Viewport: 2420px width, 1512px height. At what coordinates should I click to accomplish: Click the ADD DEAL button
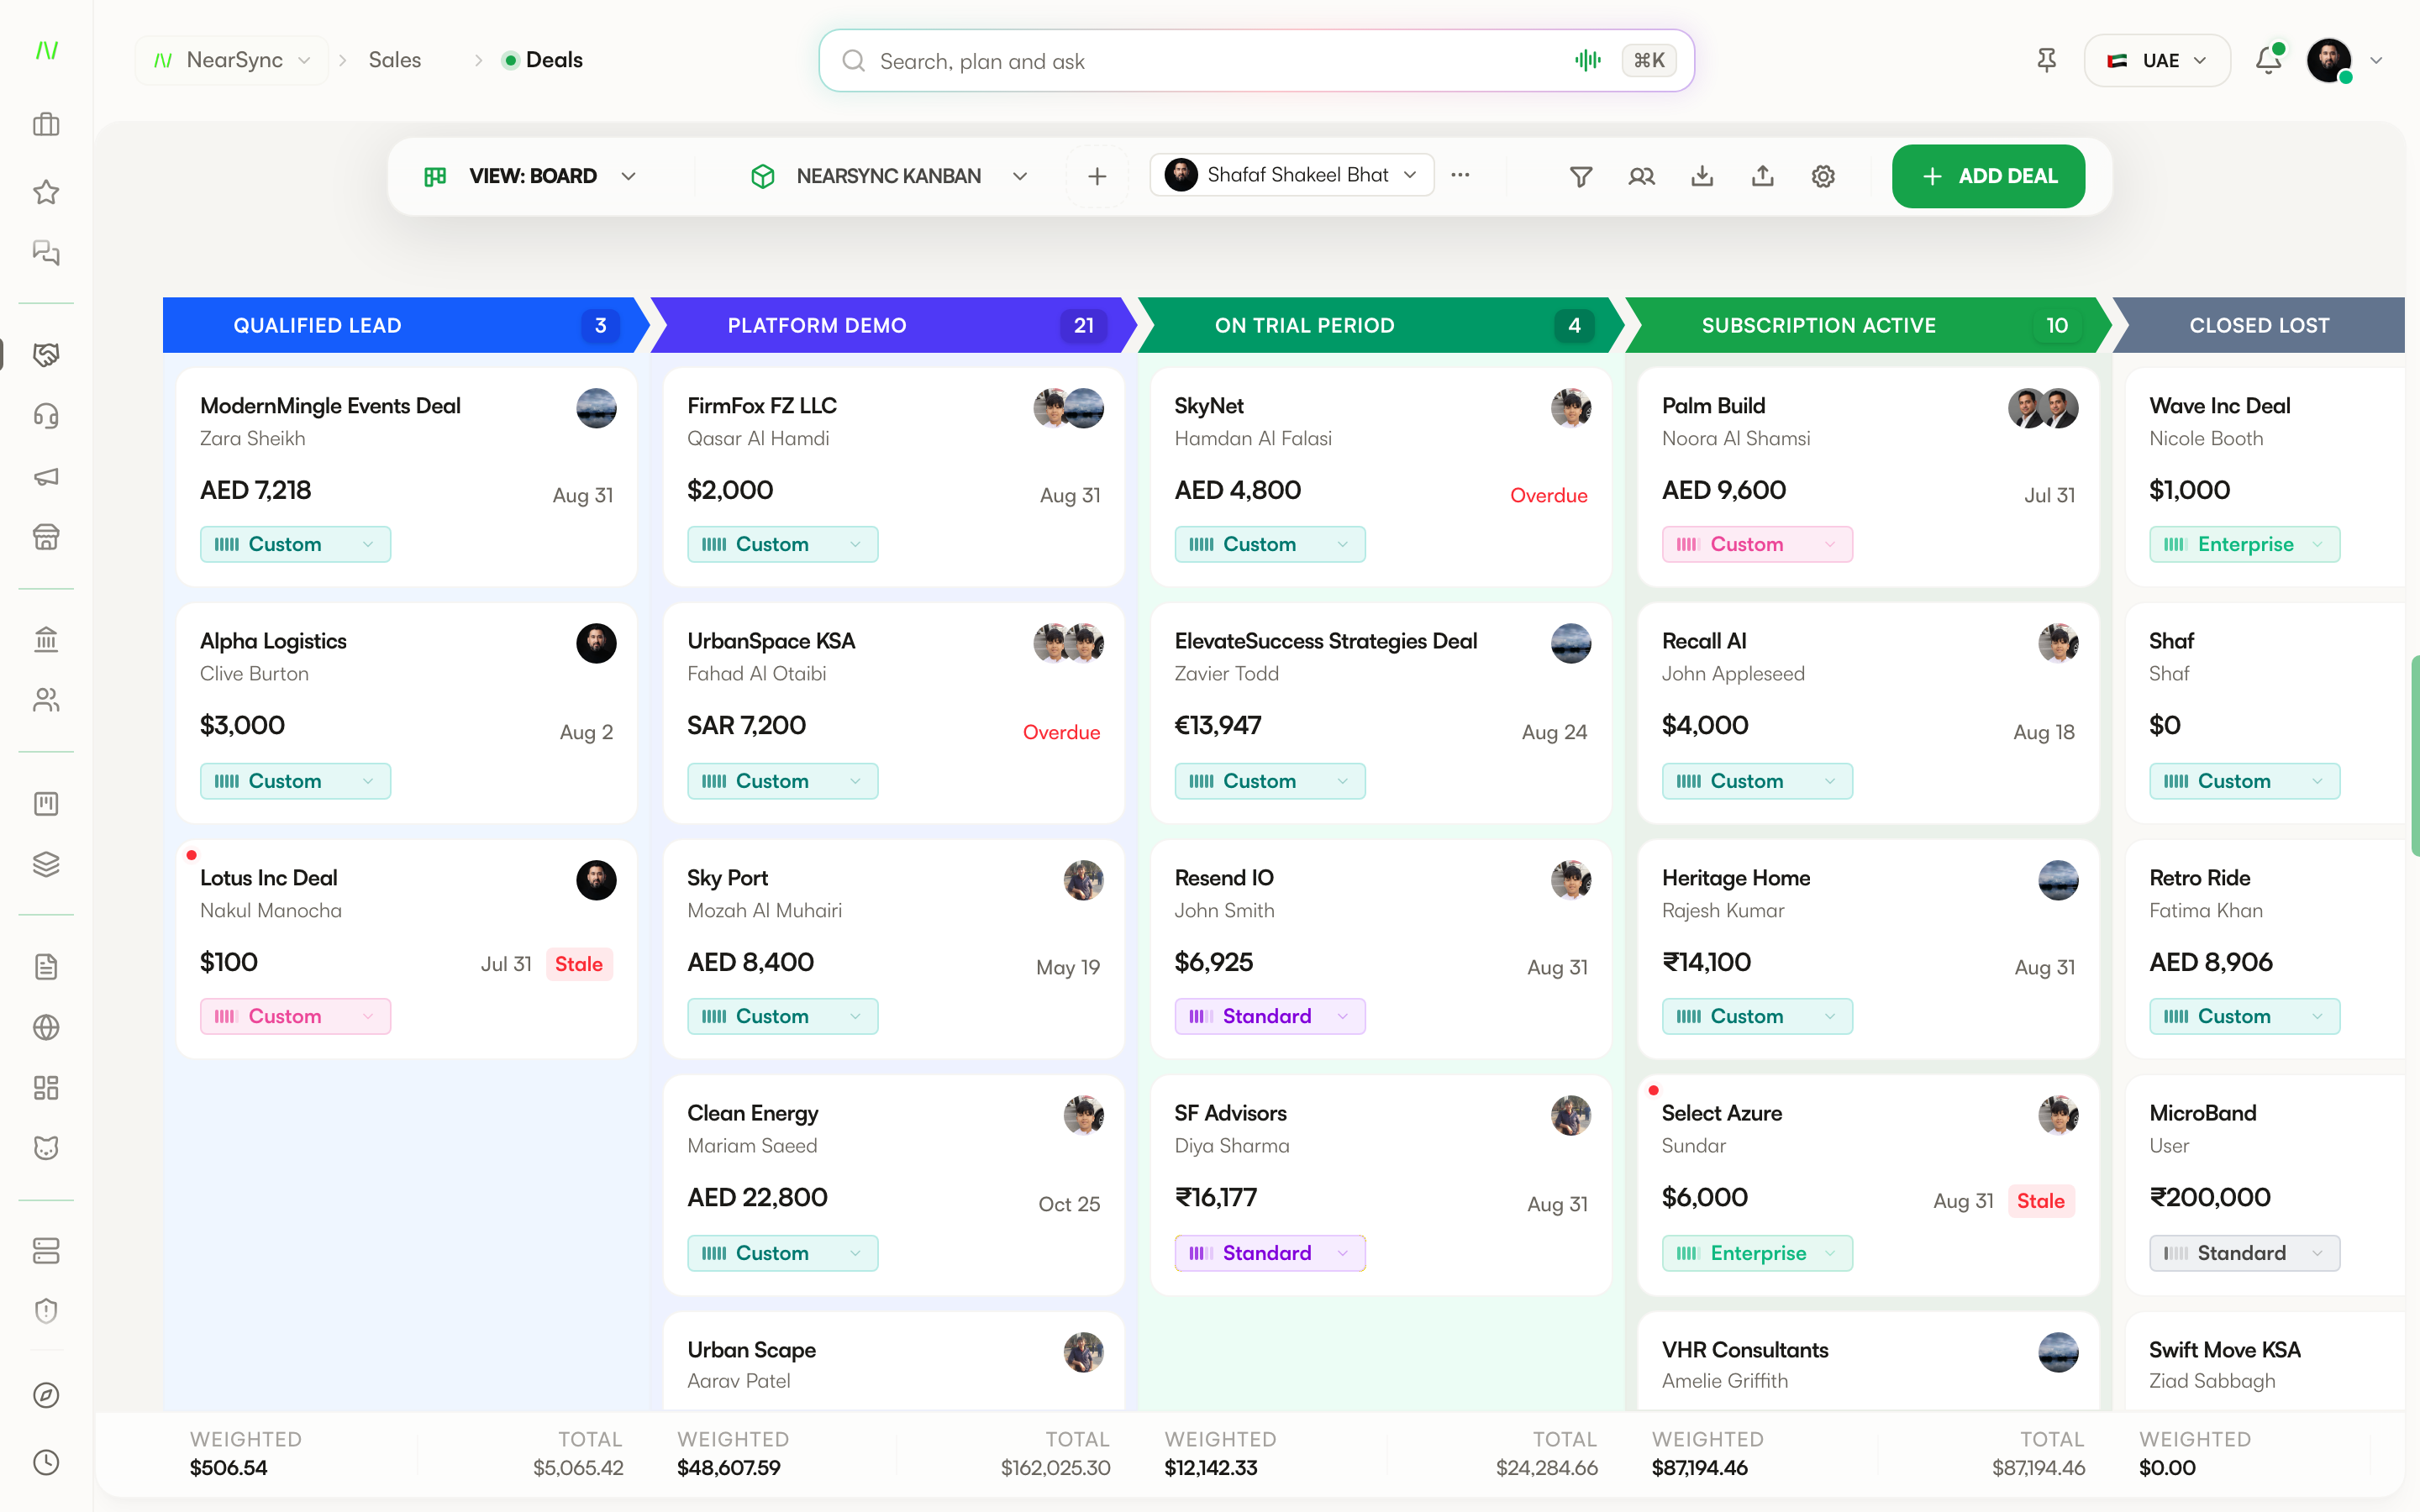coord(1988,176)
